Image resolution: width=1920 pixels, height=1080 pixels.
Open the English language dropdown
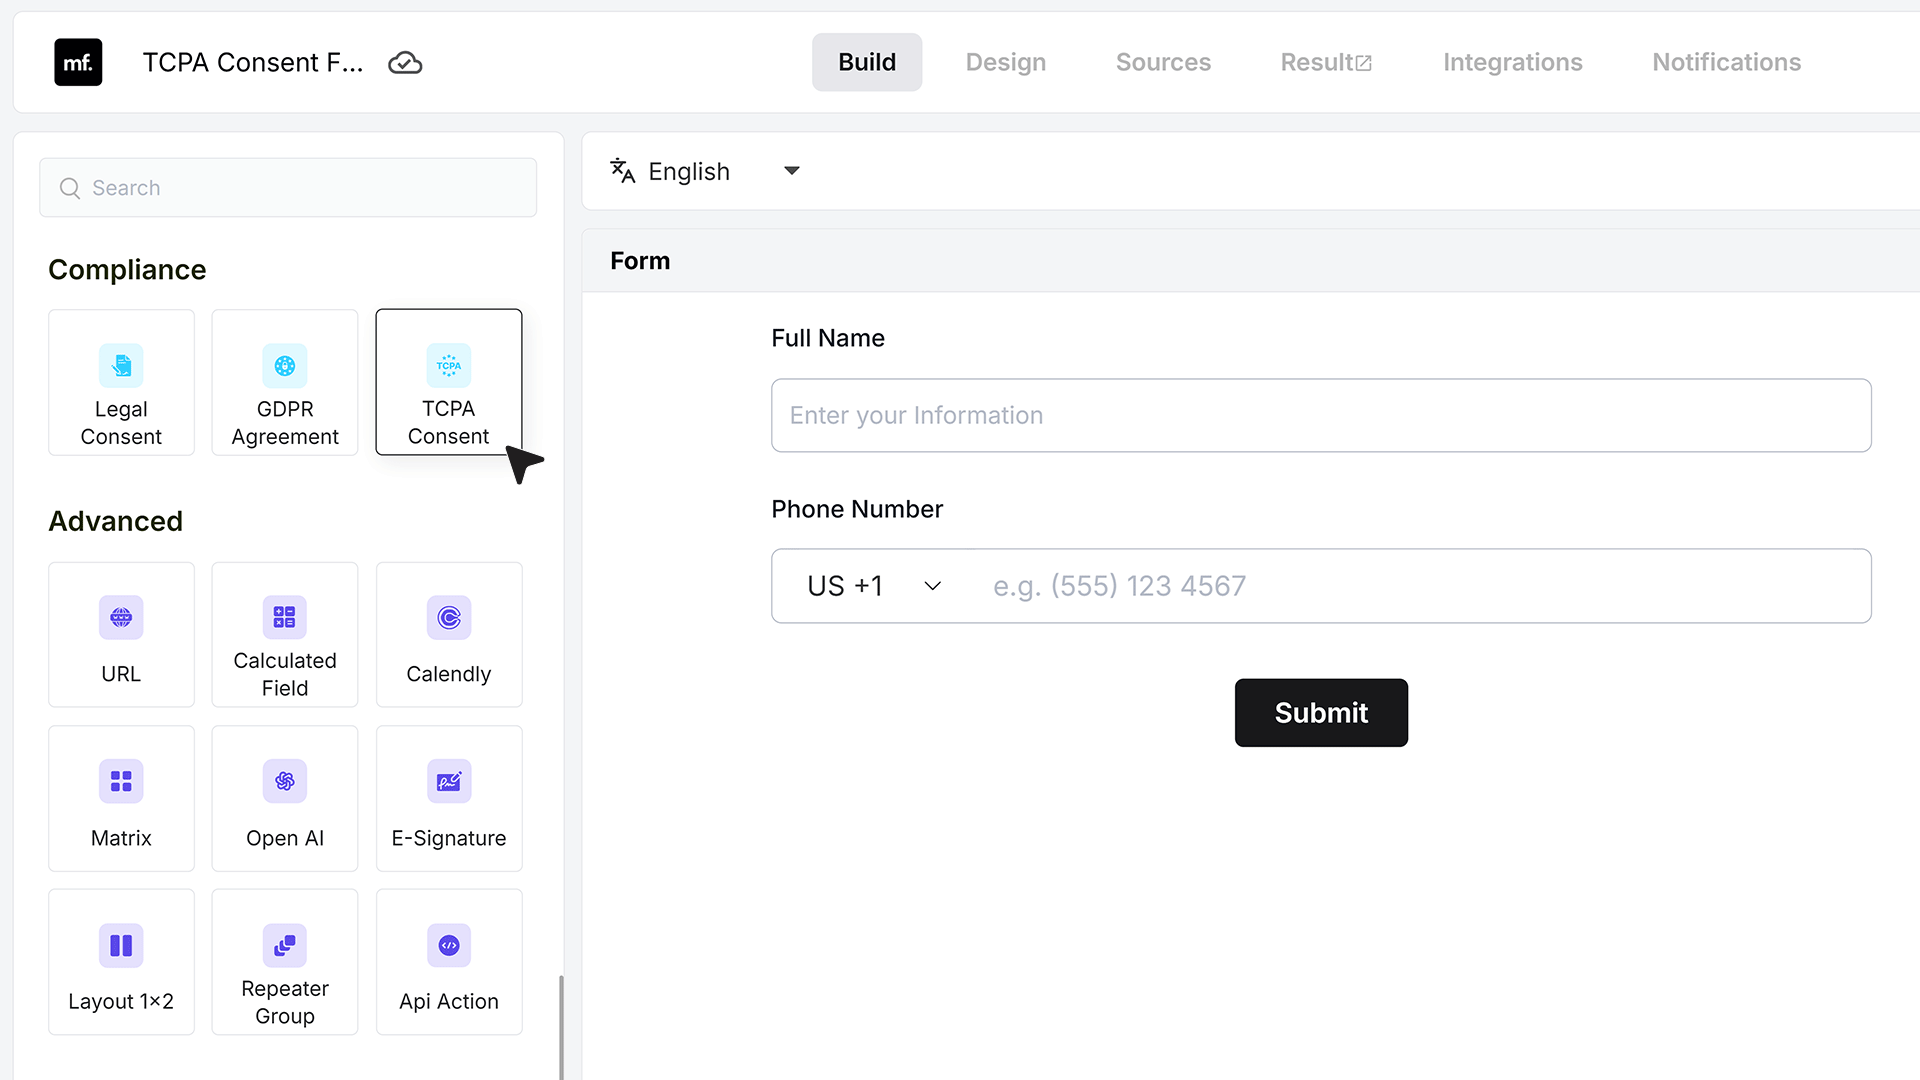706,171
